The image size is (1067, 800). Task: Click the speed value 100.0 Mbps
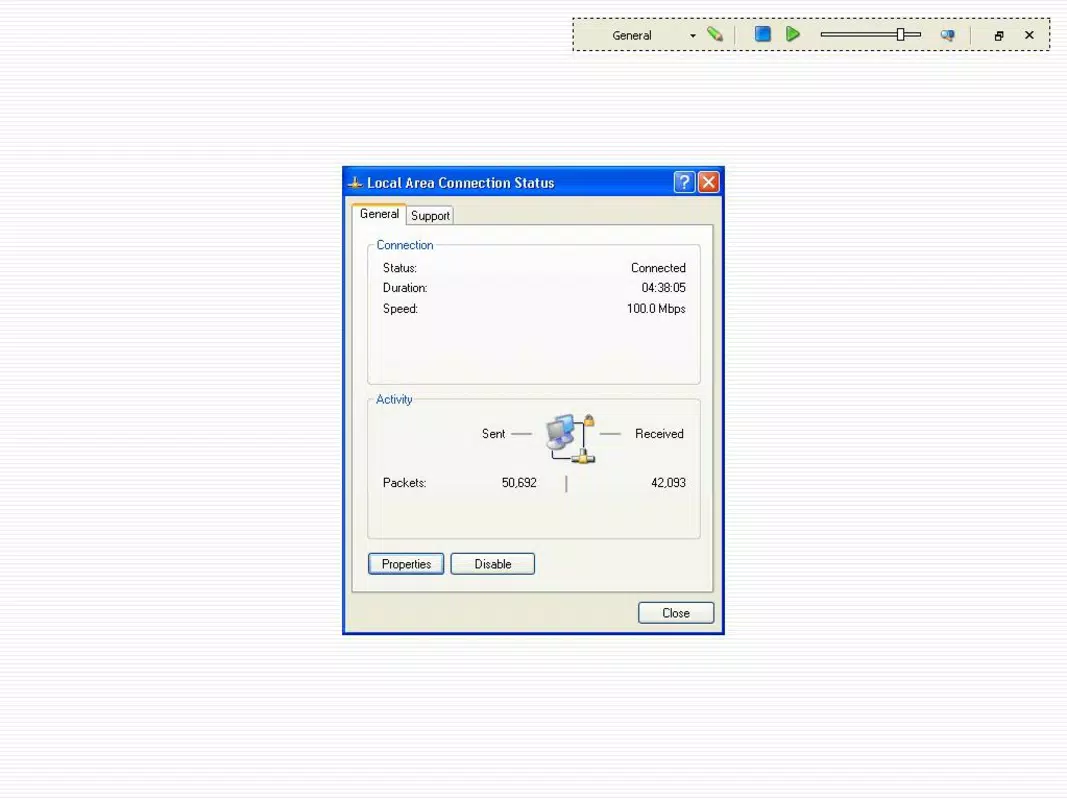(656, 309)
